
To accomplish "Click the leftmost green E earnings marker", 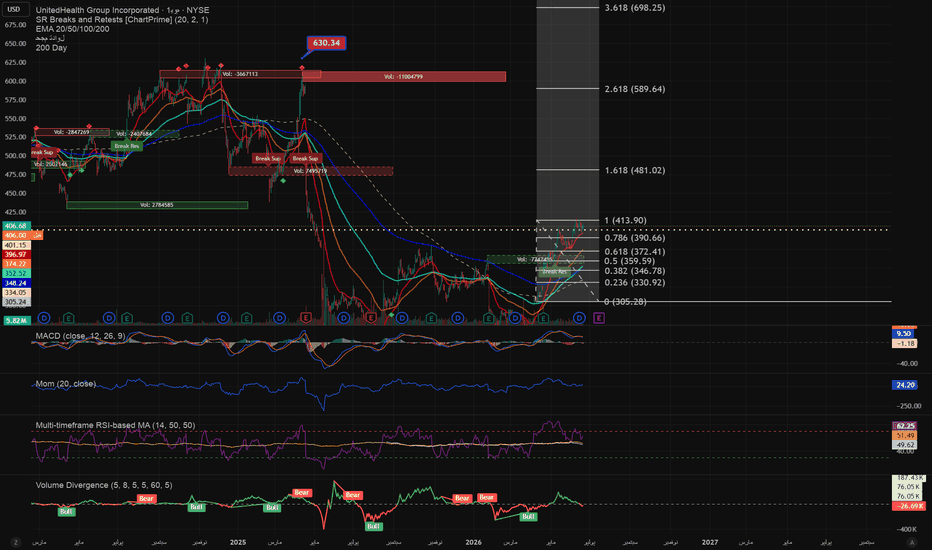I will 68,318.
